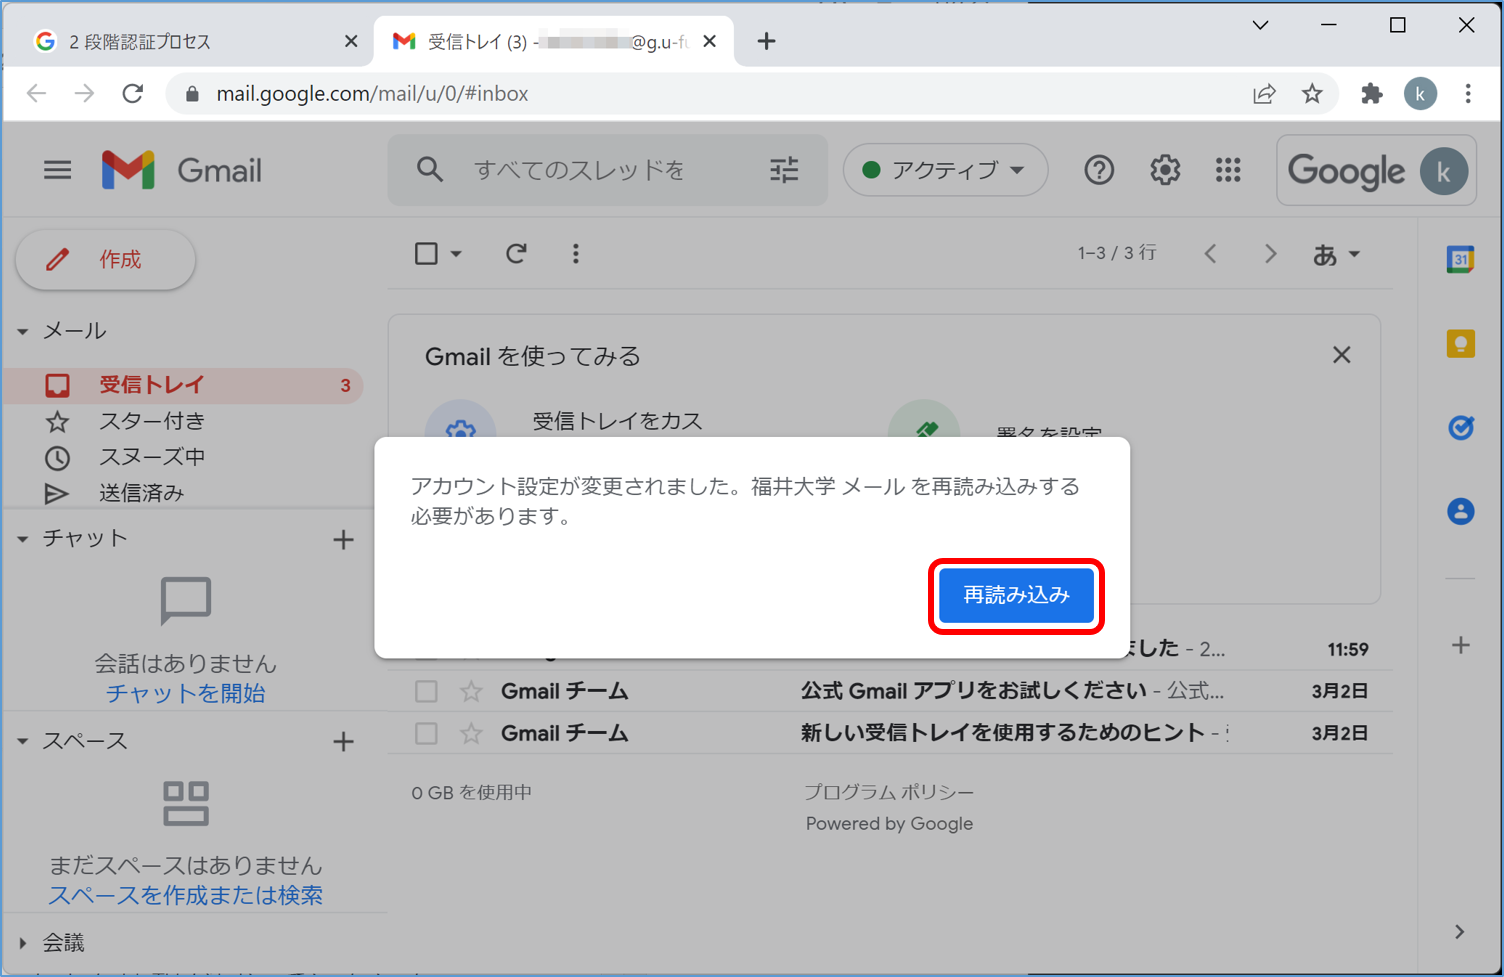
Task: Open Gmail settings gear icon
Action: pyautogui.click(x=1164, y=171)
